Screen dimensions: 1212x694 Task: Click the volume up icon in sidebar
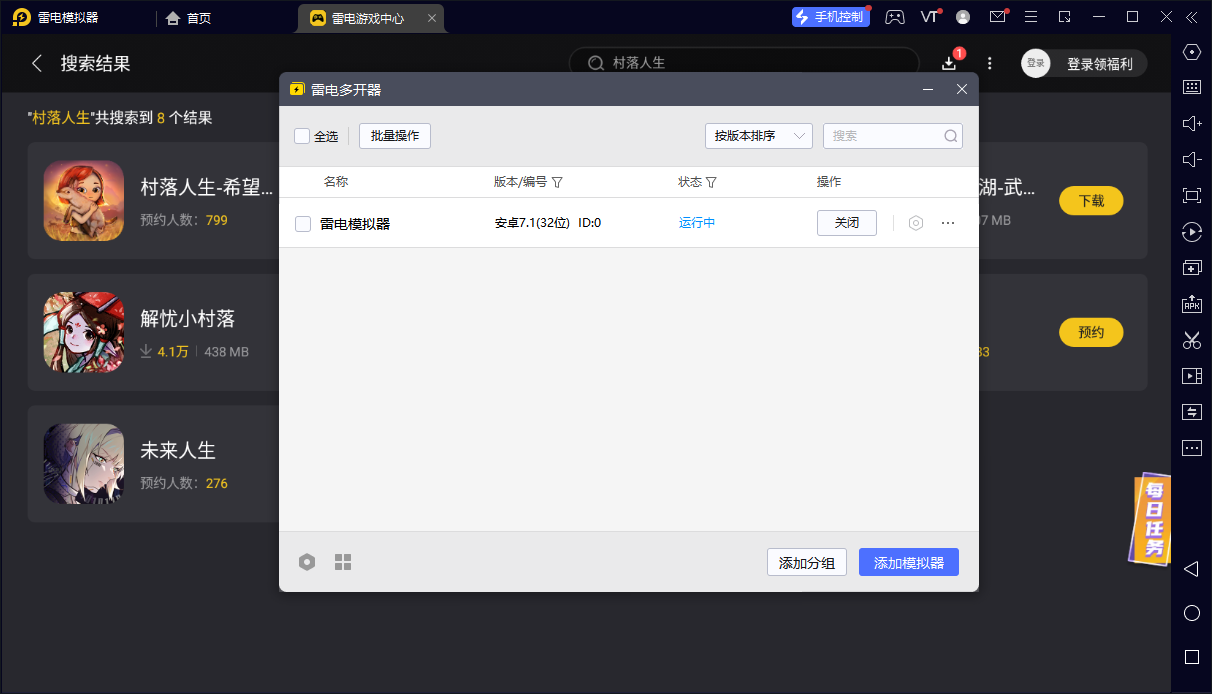pos(1191,123)
